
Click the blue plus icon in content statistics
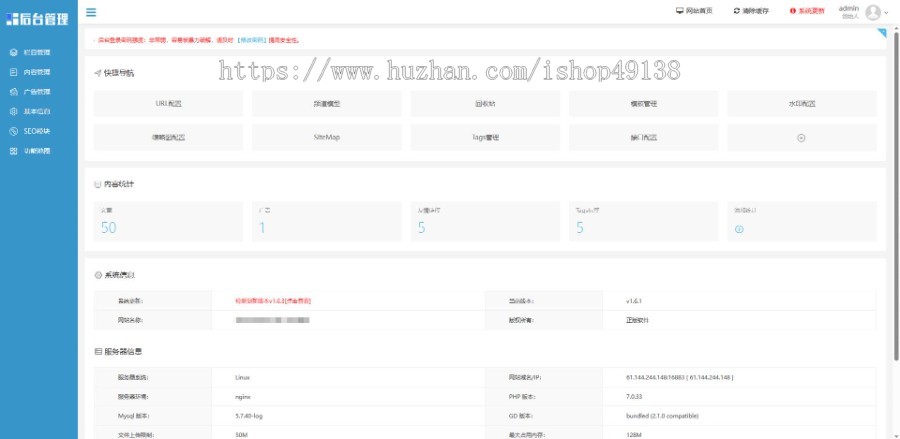(x=739, y=229)
